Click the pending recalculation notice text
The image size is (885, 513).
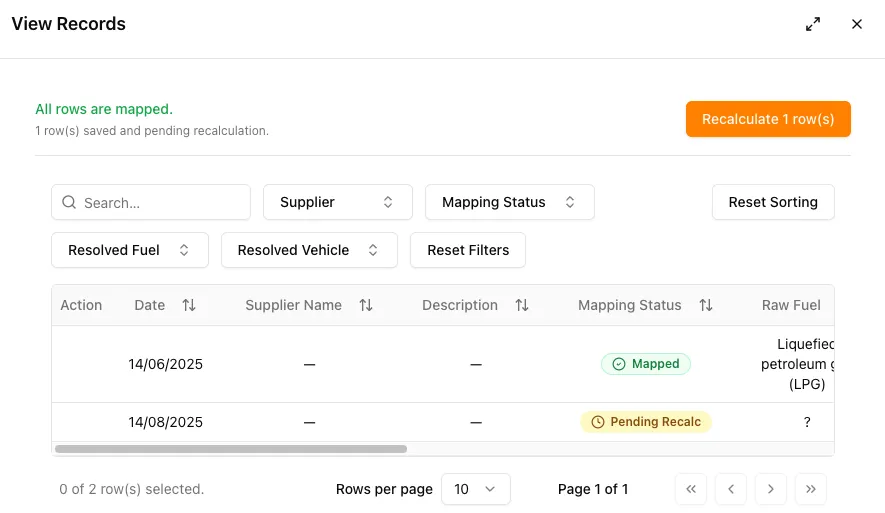tap(152, 131)
